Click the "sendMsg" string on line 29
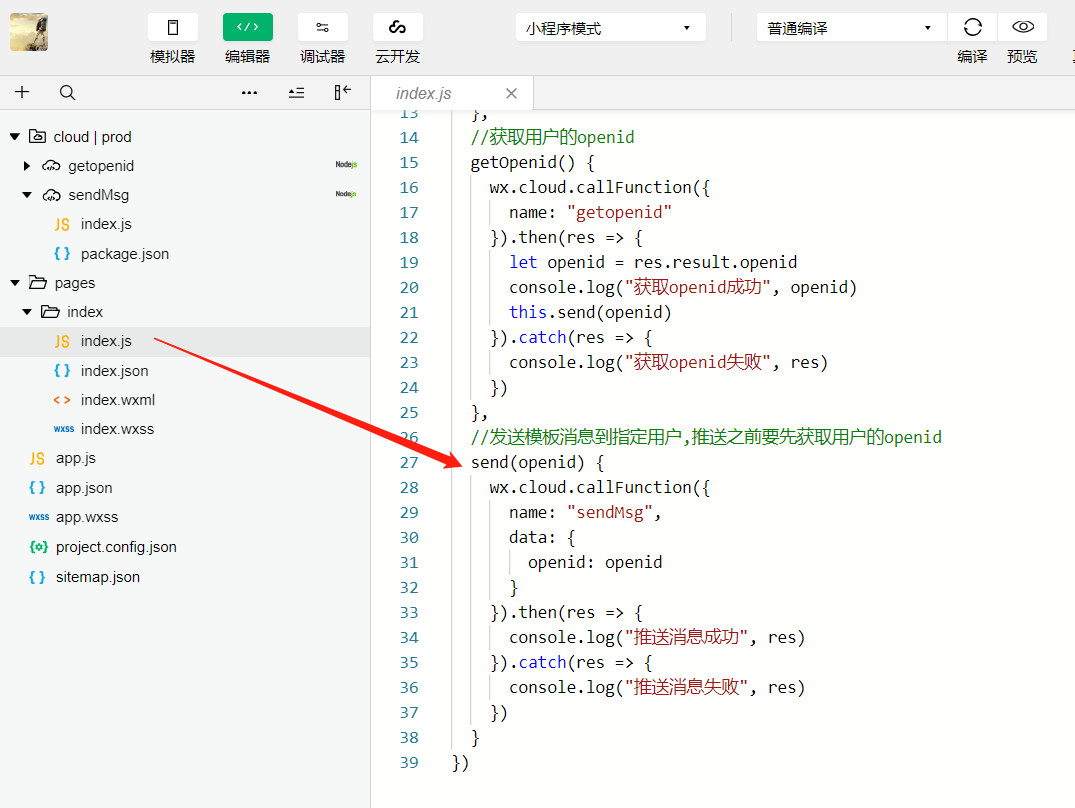 click(609, 513)
